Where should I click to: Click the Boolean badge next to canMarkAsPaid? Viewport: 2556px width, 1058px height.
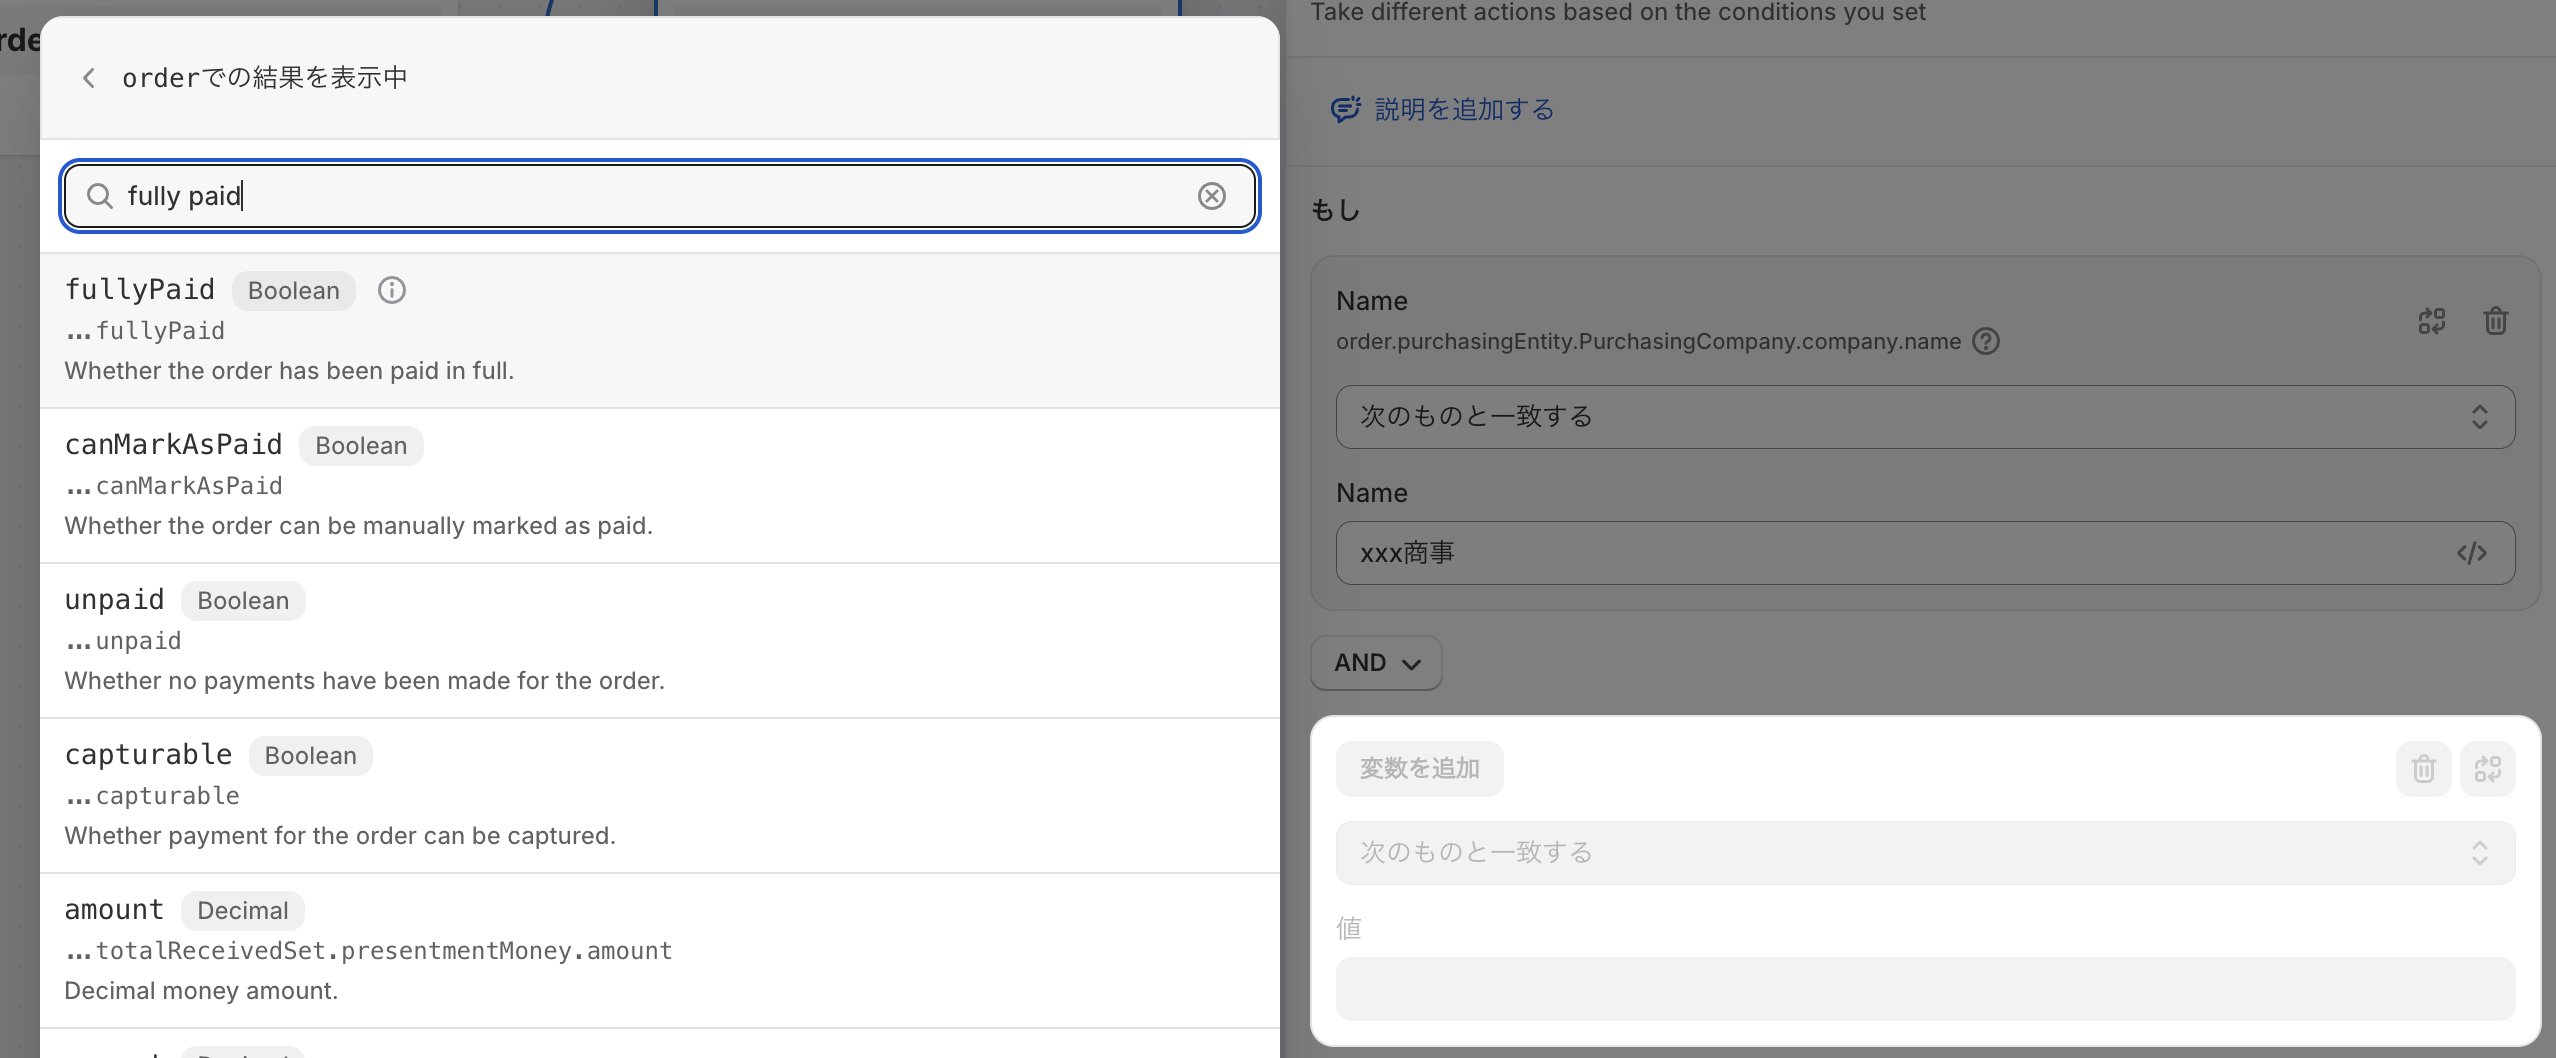click(x=361, y=446)
